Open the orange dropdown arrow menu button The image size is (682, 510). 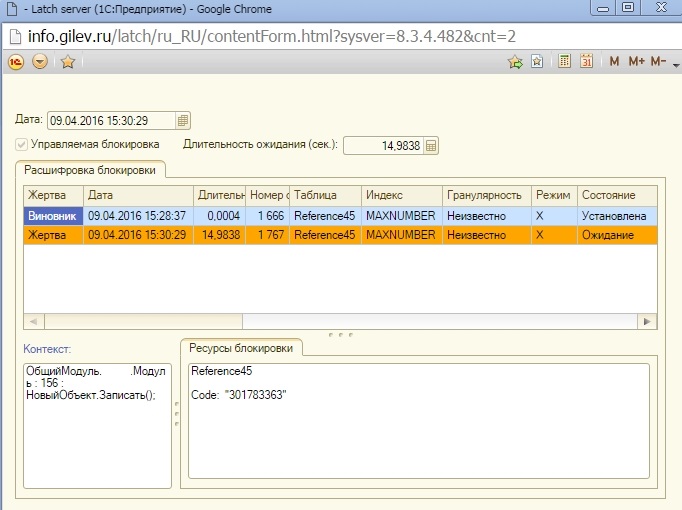(x=40, y=62)
